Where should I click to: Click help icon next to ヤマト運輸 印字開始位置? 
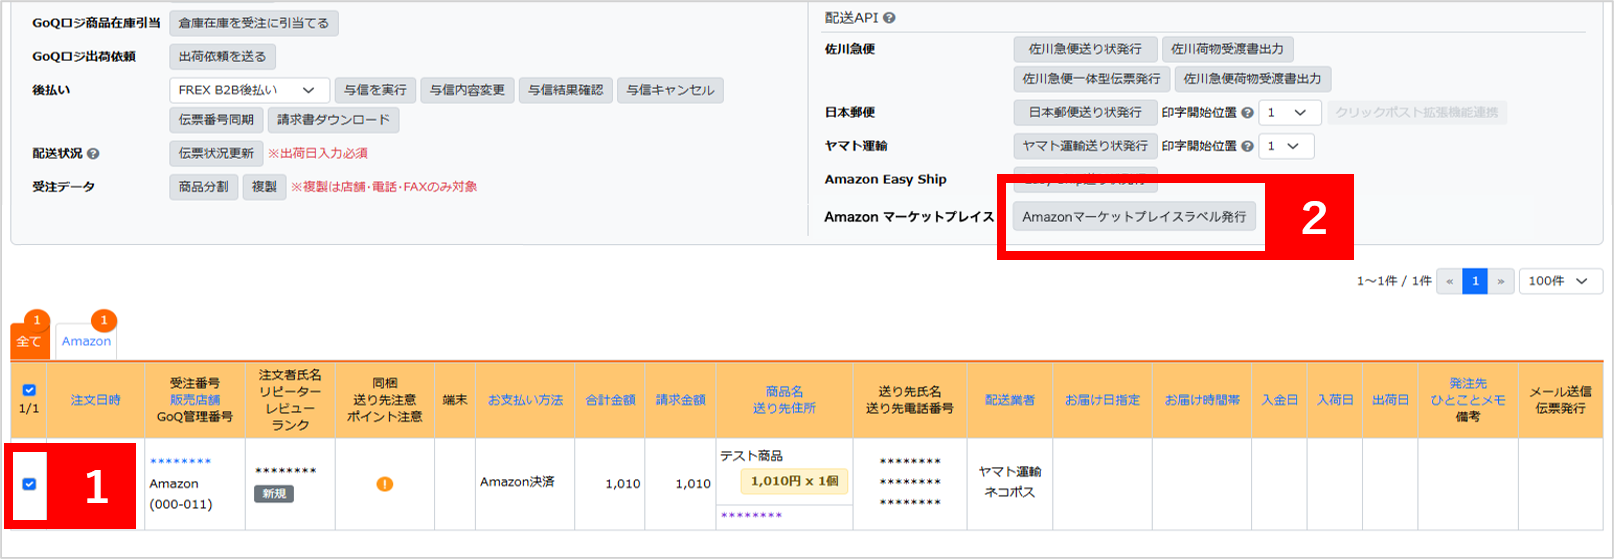tap(1247, 146)
